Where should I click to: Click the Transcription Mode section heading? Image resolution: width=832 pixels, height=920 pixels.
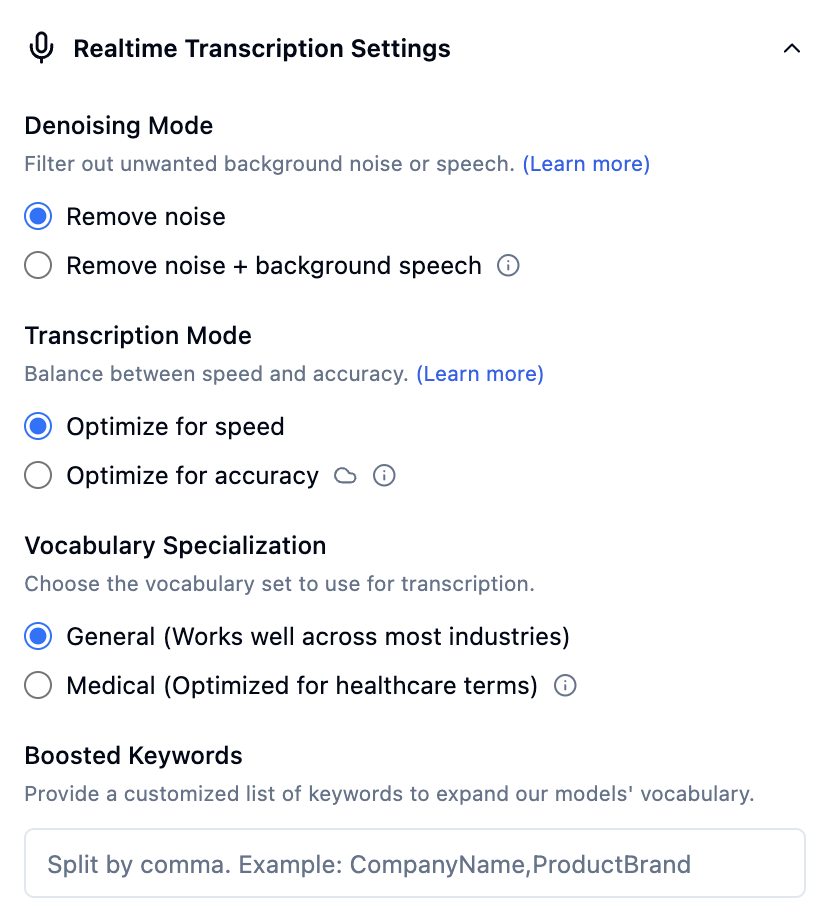coord(138,336)
